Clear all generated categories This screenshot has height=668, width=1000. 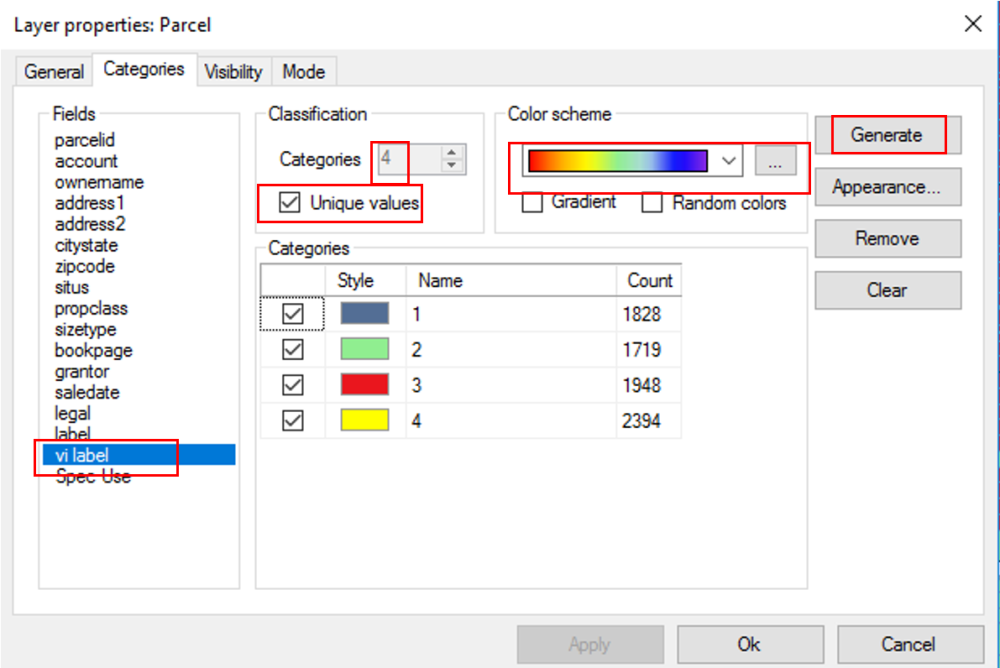click(x=887, y=290)
